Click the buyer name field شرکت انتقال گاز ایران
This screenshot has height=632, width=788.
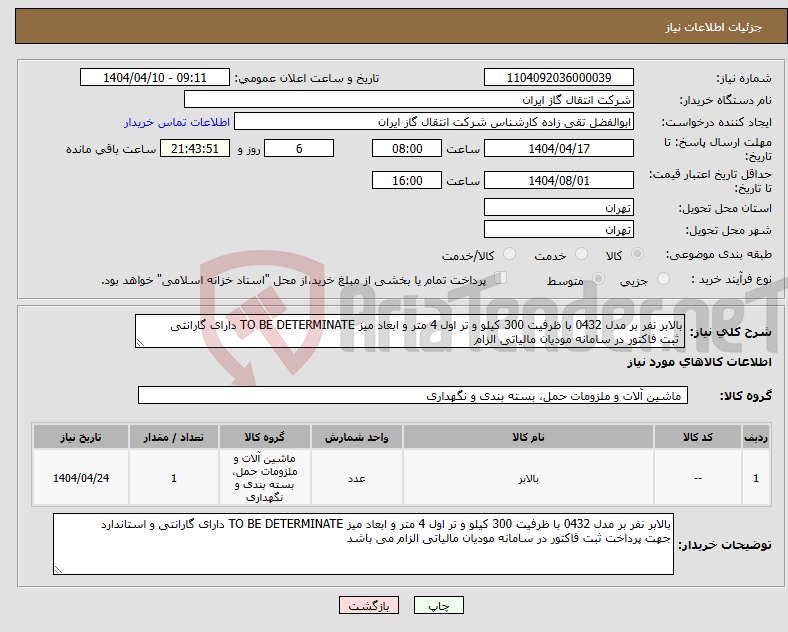(x=409, y=99)
